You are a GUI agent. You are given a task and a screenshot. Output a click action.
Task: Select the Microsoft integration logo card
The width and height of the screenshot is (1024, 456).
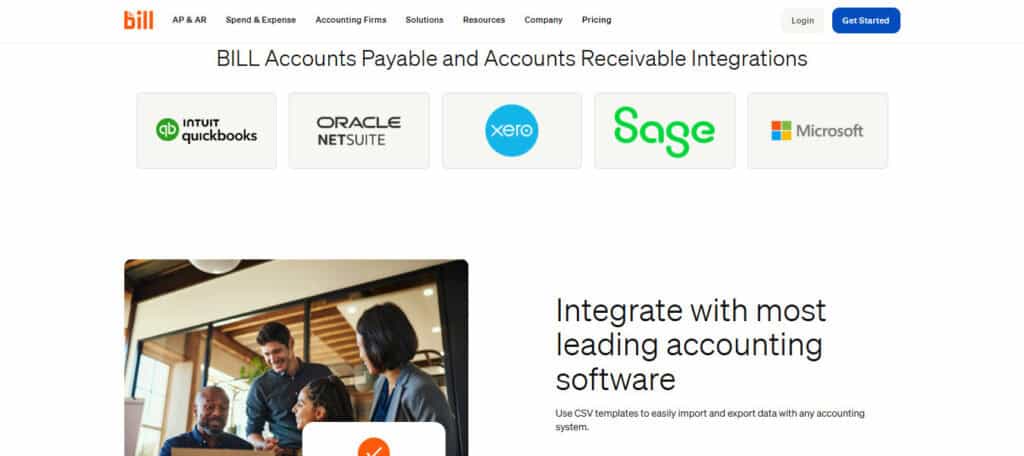(818, 131)
